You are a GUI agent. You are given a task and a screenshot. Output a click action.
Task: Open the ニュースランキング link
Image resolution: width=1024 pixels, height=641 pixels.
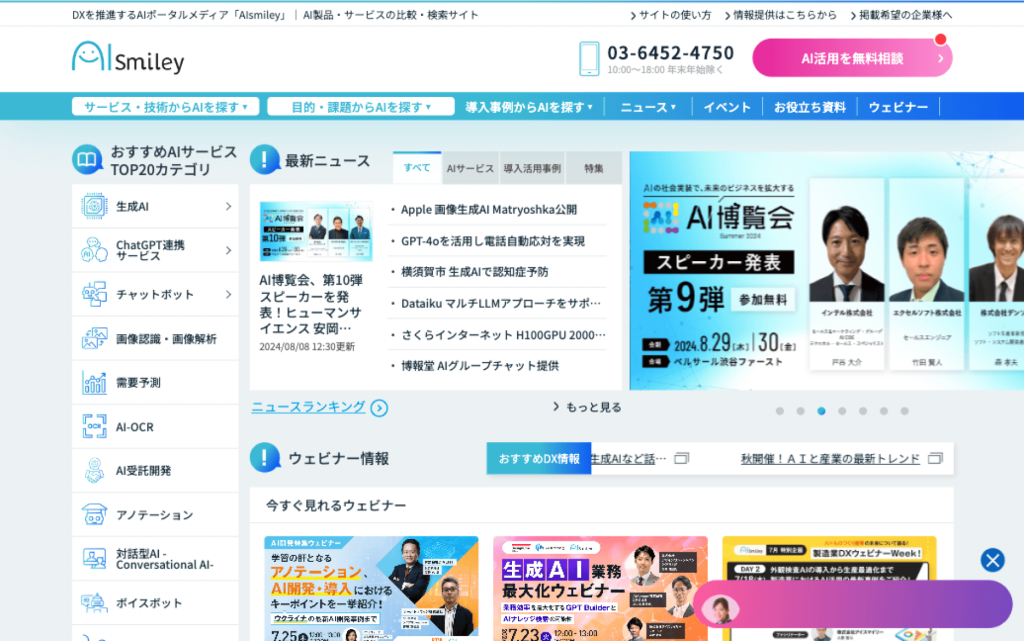point(318,407)
